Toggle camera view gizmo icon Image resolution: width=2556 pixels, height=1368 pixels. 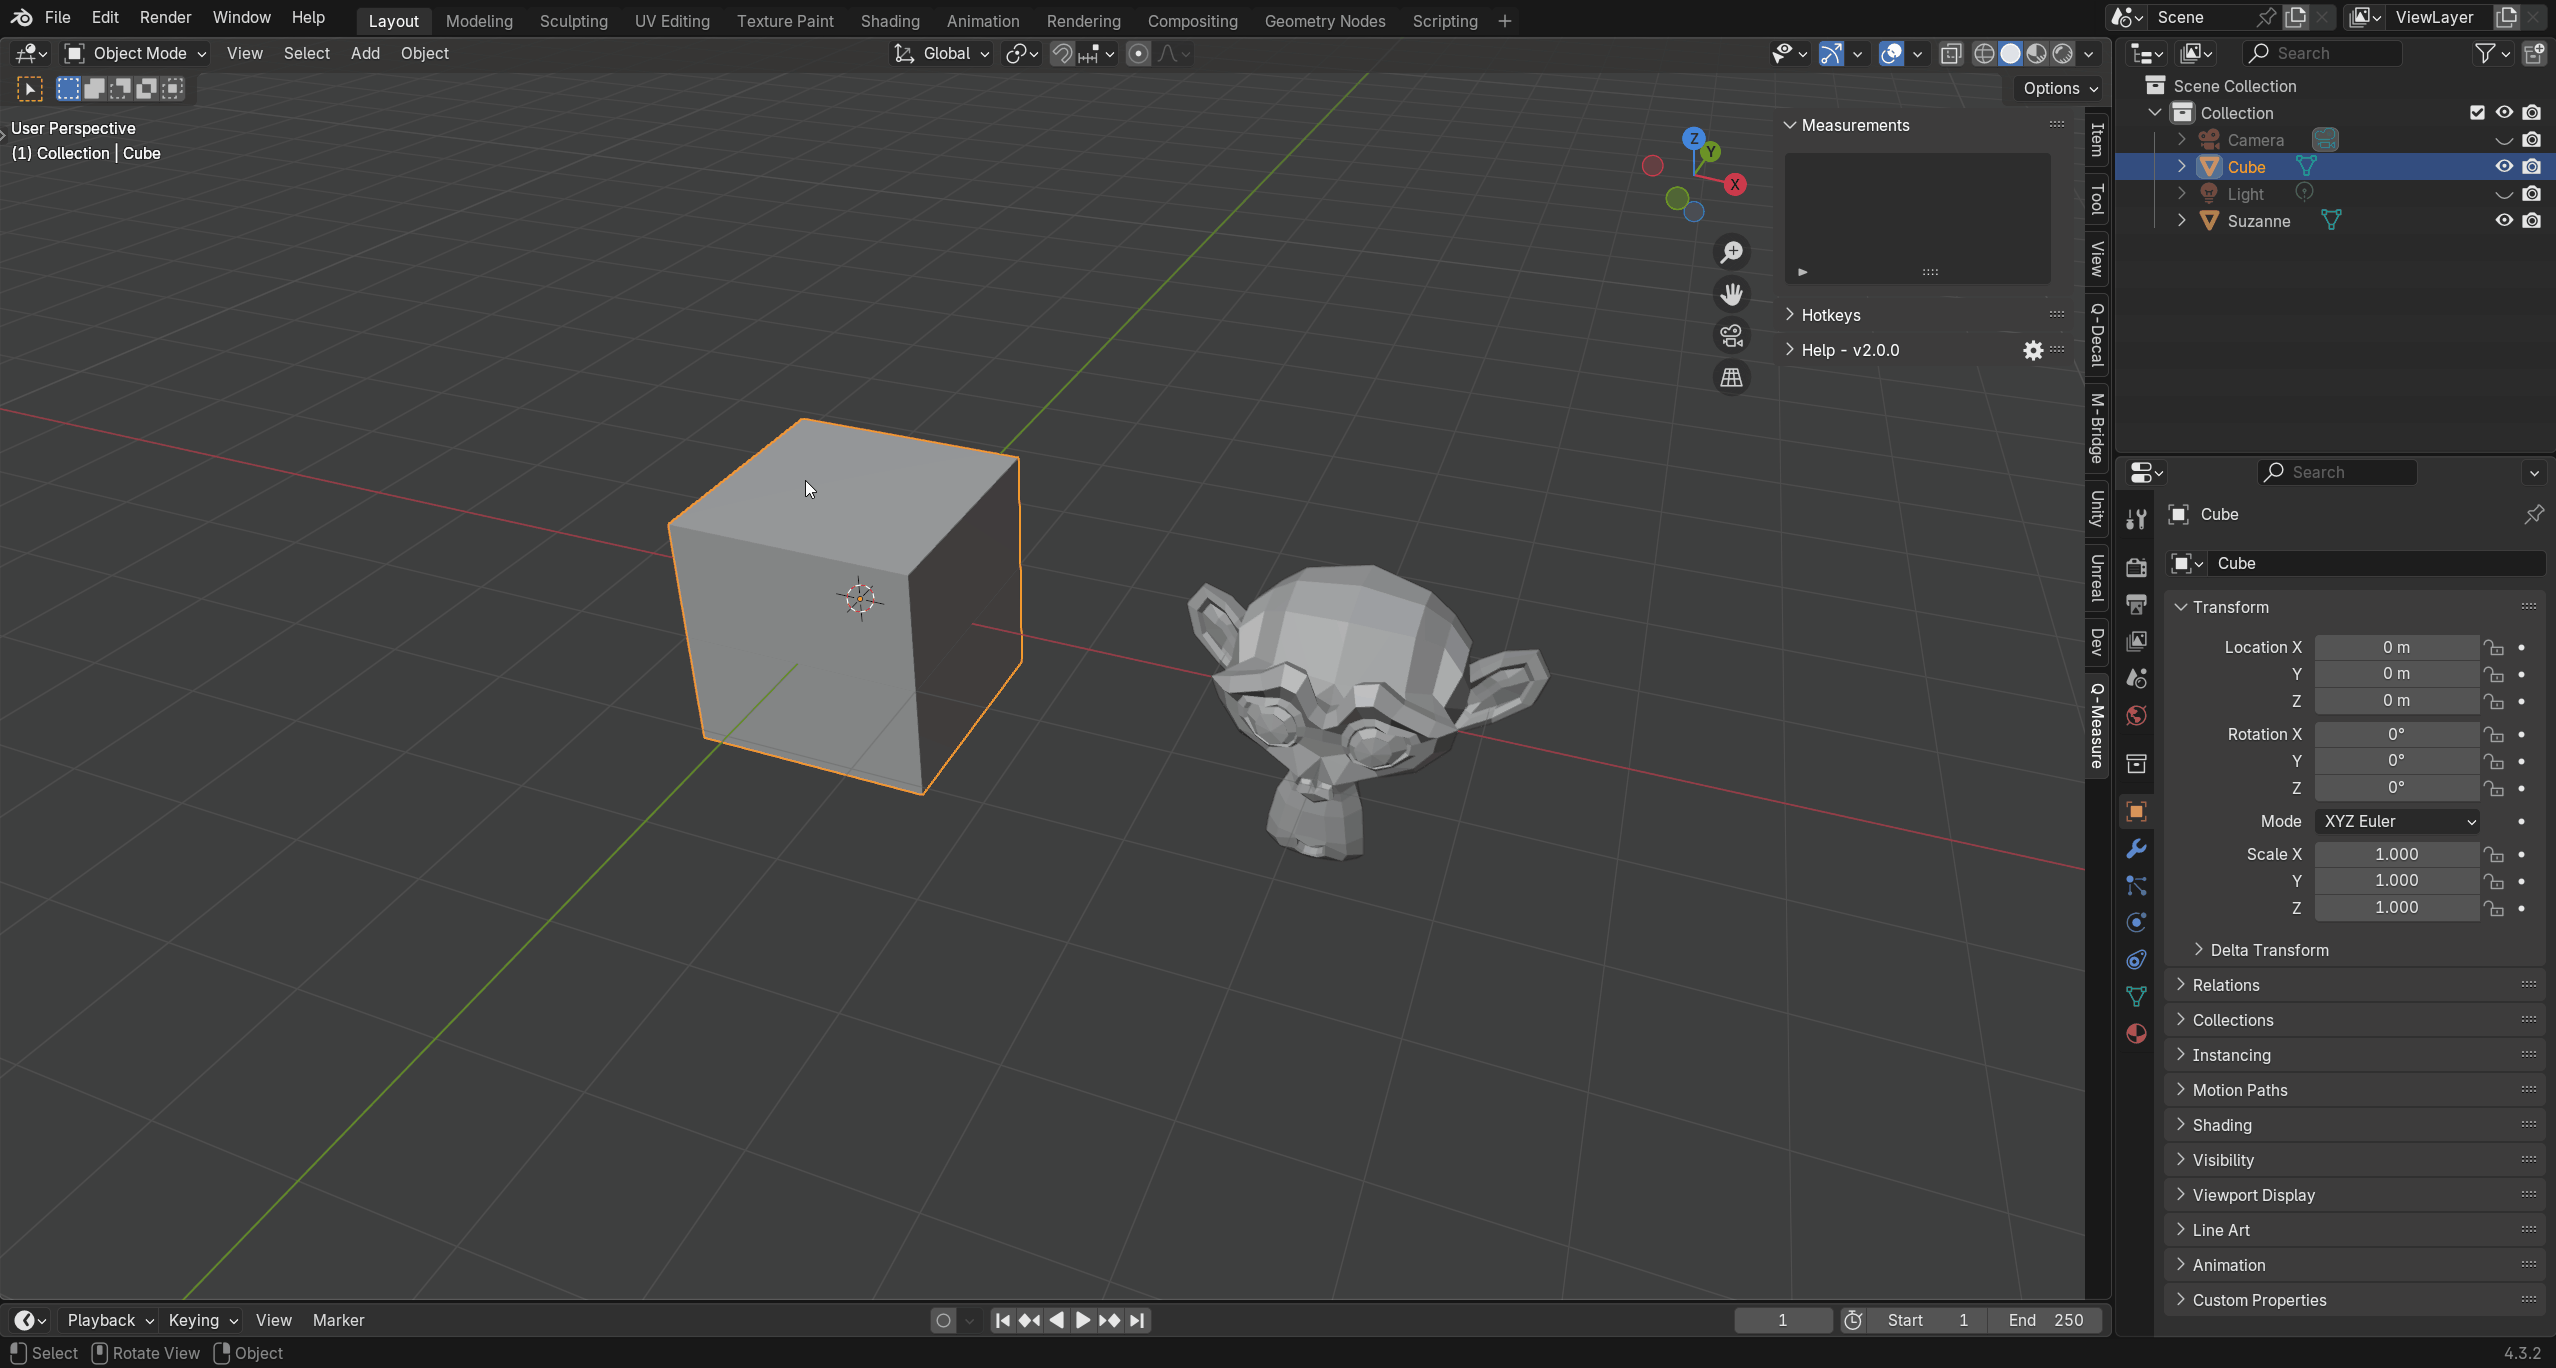click(x=1731, y=336)
